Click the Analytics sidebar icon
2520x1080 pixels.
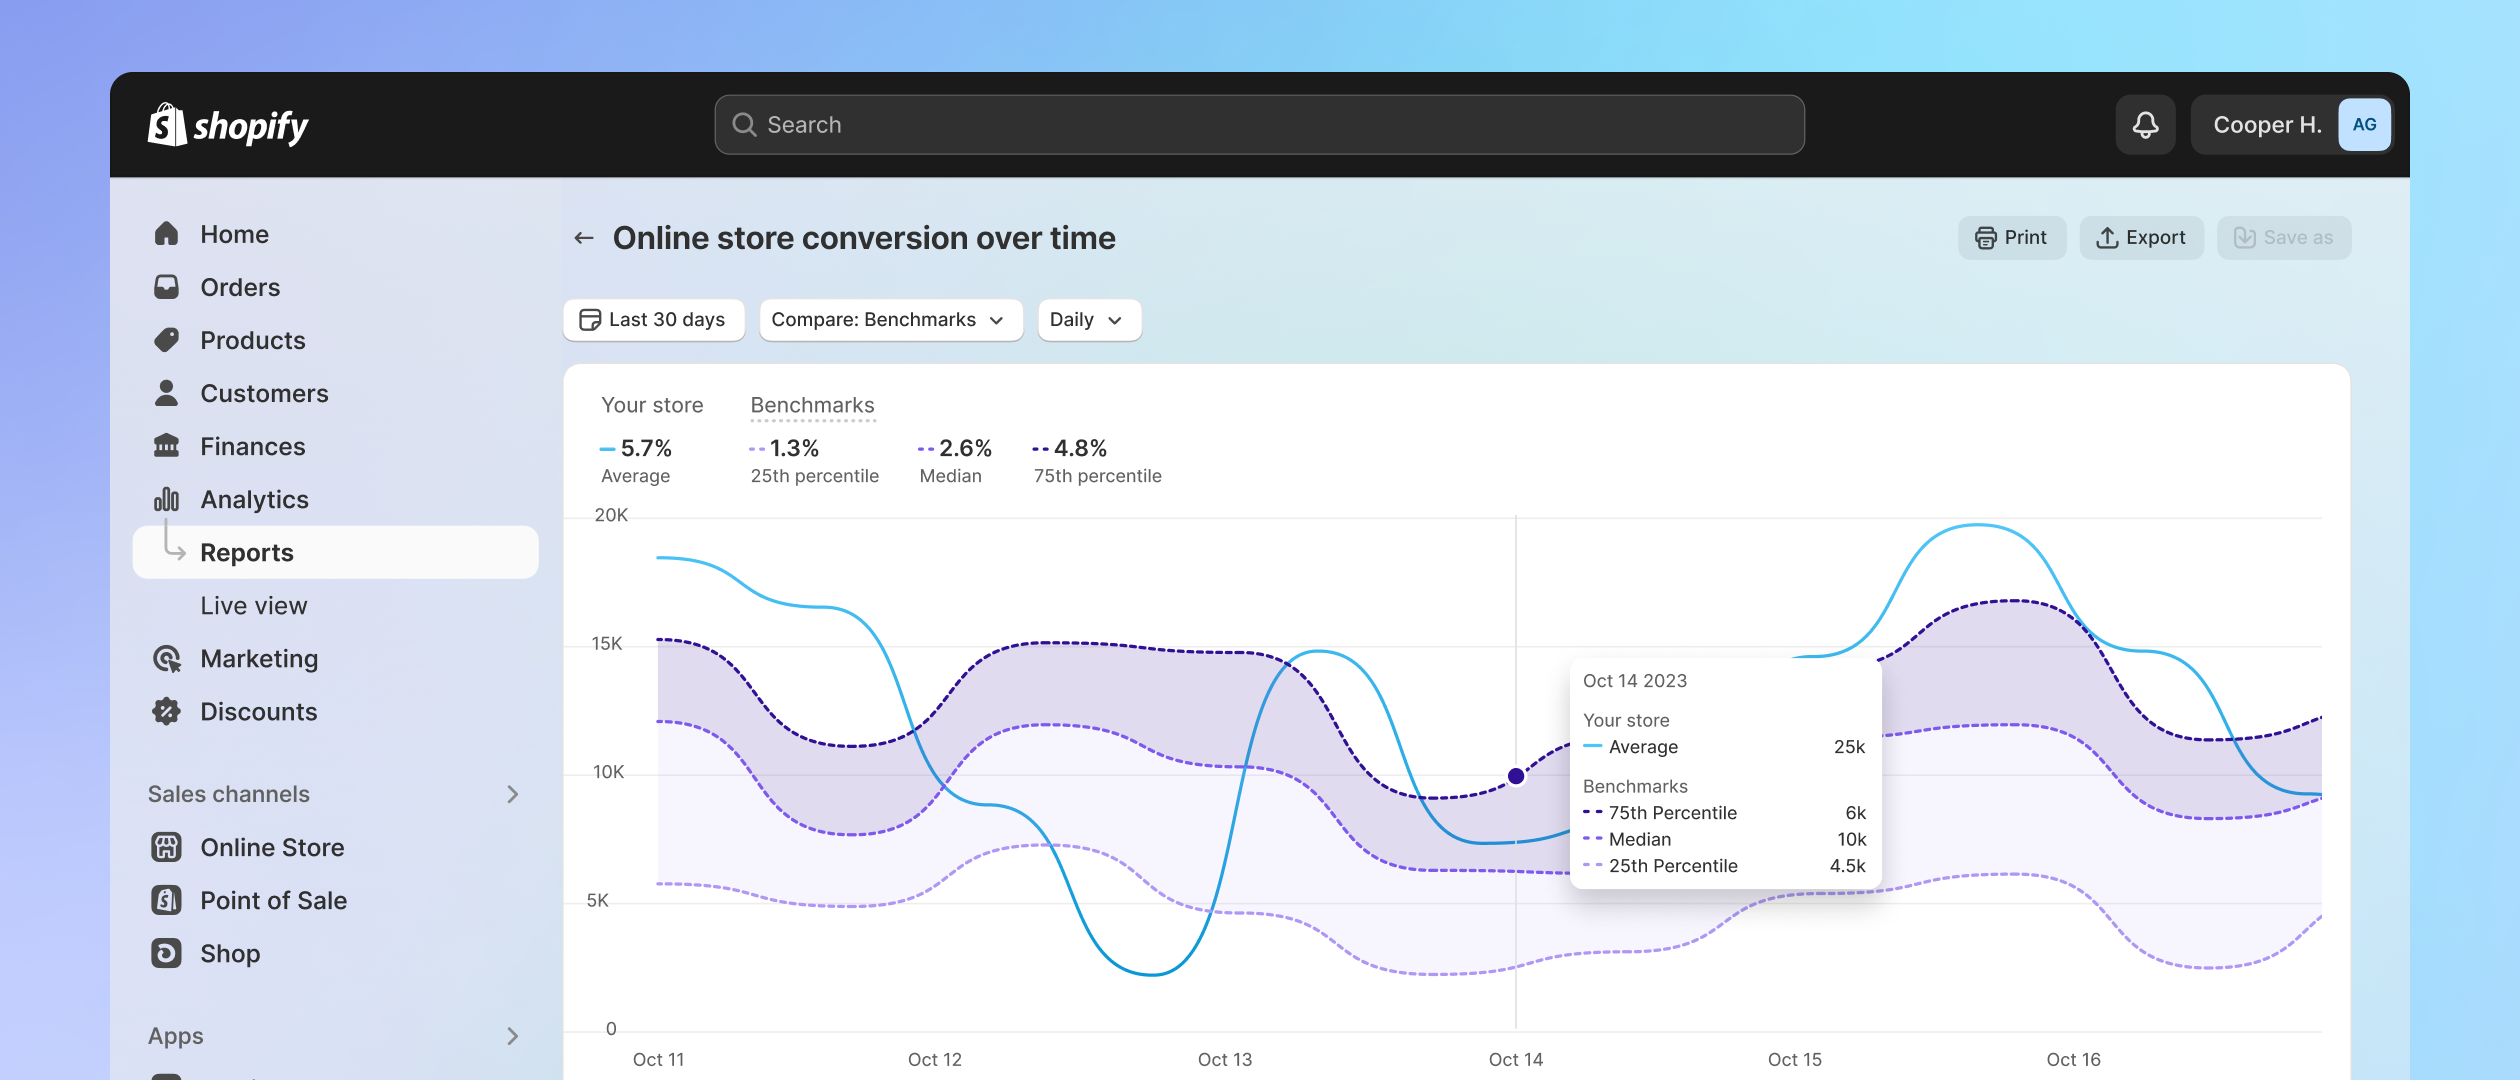167,498
